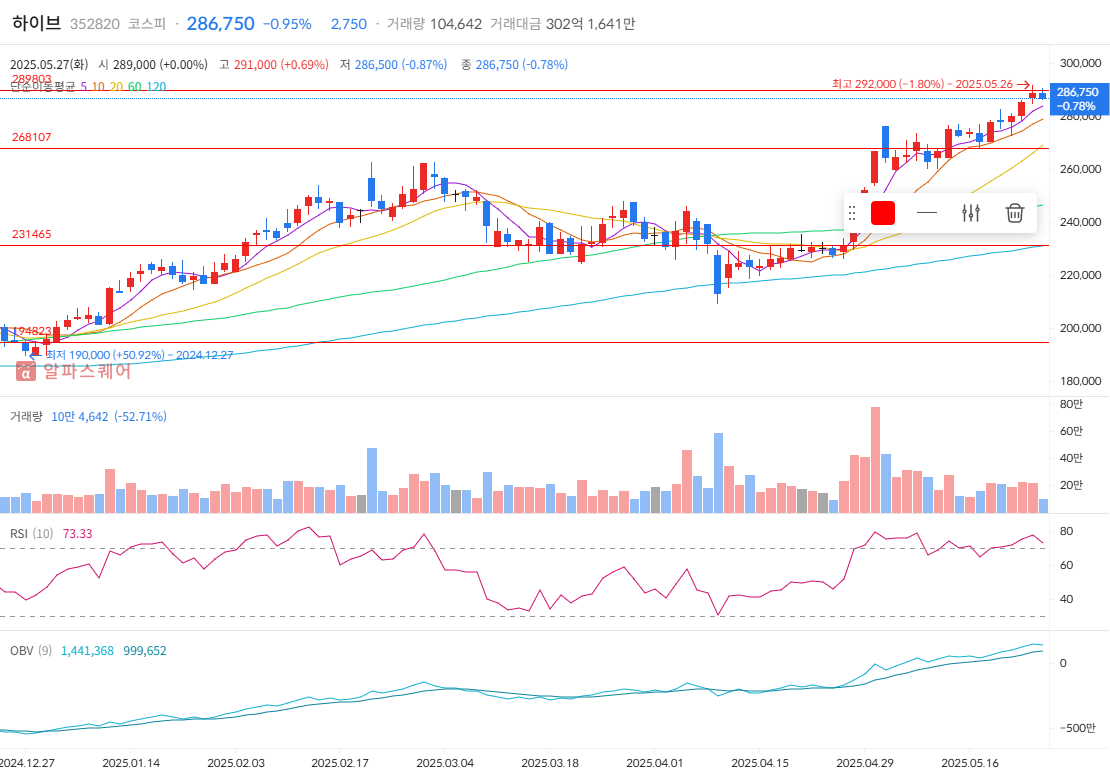This screenshot has height=778, width=1110.
Task: Open drawing settings sliders icon
Action: click(971, 213)
